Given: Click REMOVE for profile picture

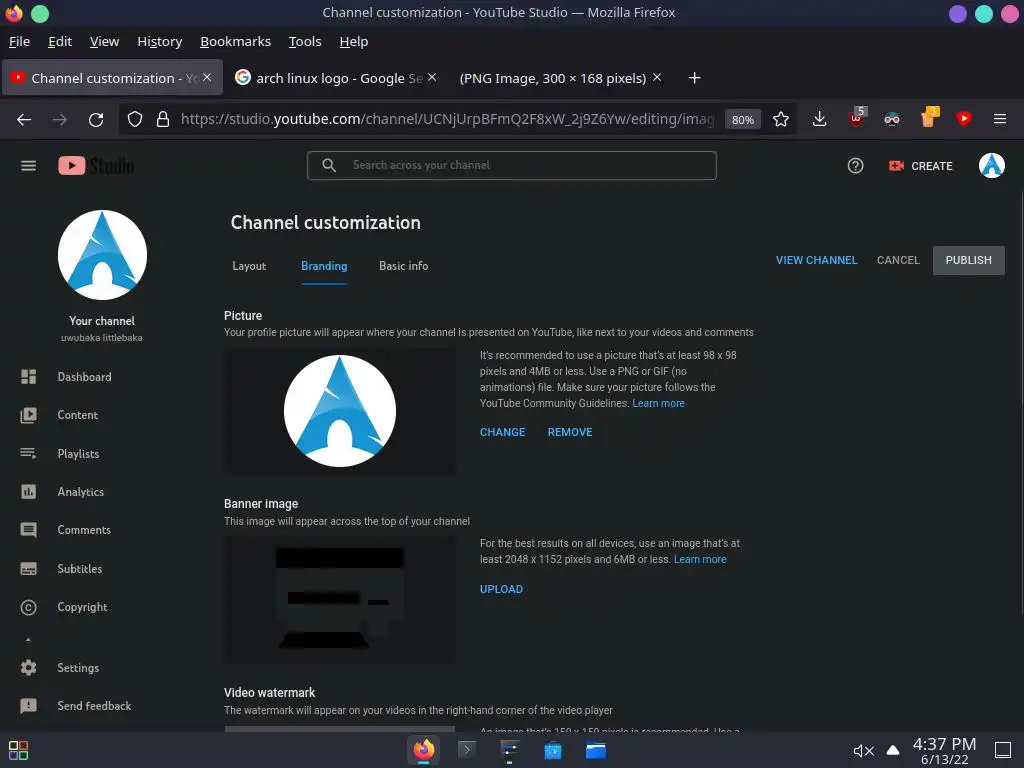Looking at the screenshot, I should click(570, 432).
